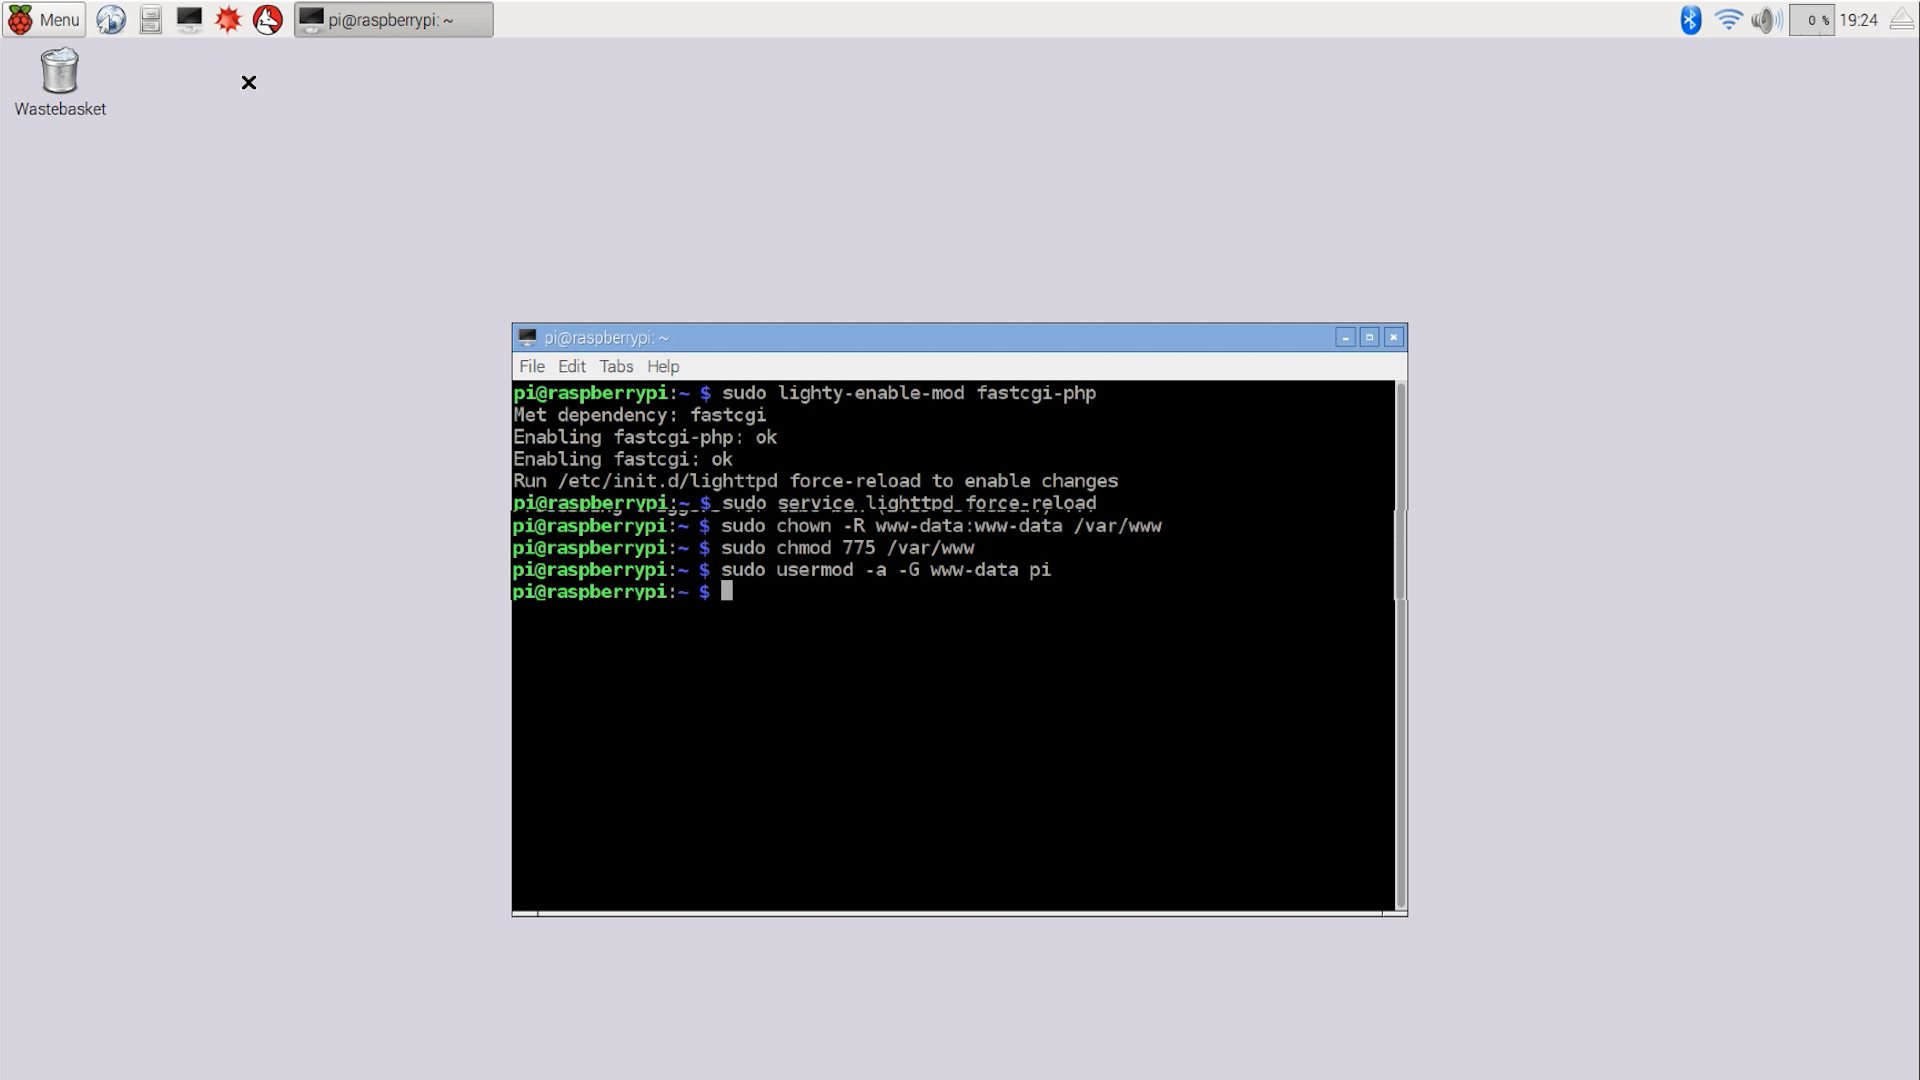The width and height of the screenshot is (1920, 1080).
Task: Click the clock showing 19:24
Action: pyautogui.click(x=1858, y=19)
